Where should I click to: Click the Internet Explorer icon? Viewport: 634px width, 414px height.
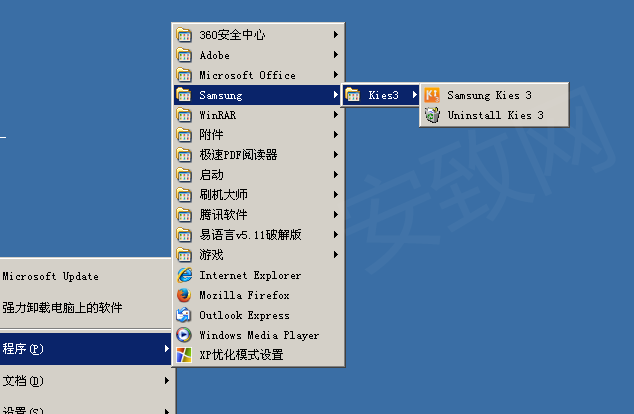click(x=184, y=275)
